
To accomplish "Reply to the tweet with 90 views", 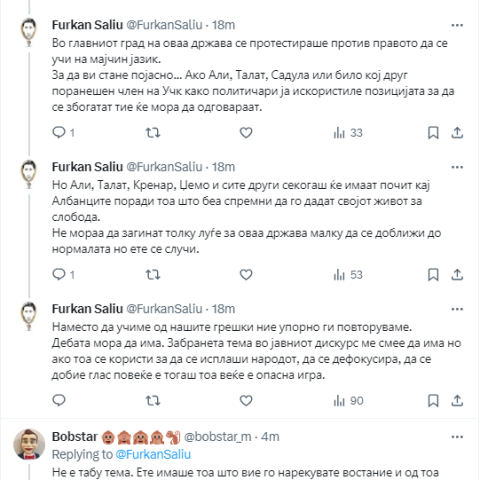I will (x=59, y=400).
